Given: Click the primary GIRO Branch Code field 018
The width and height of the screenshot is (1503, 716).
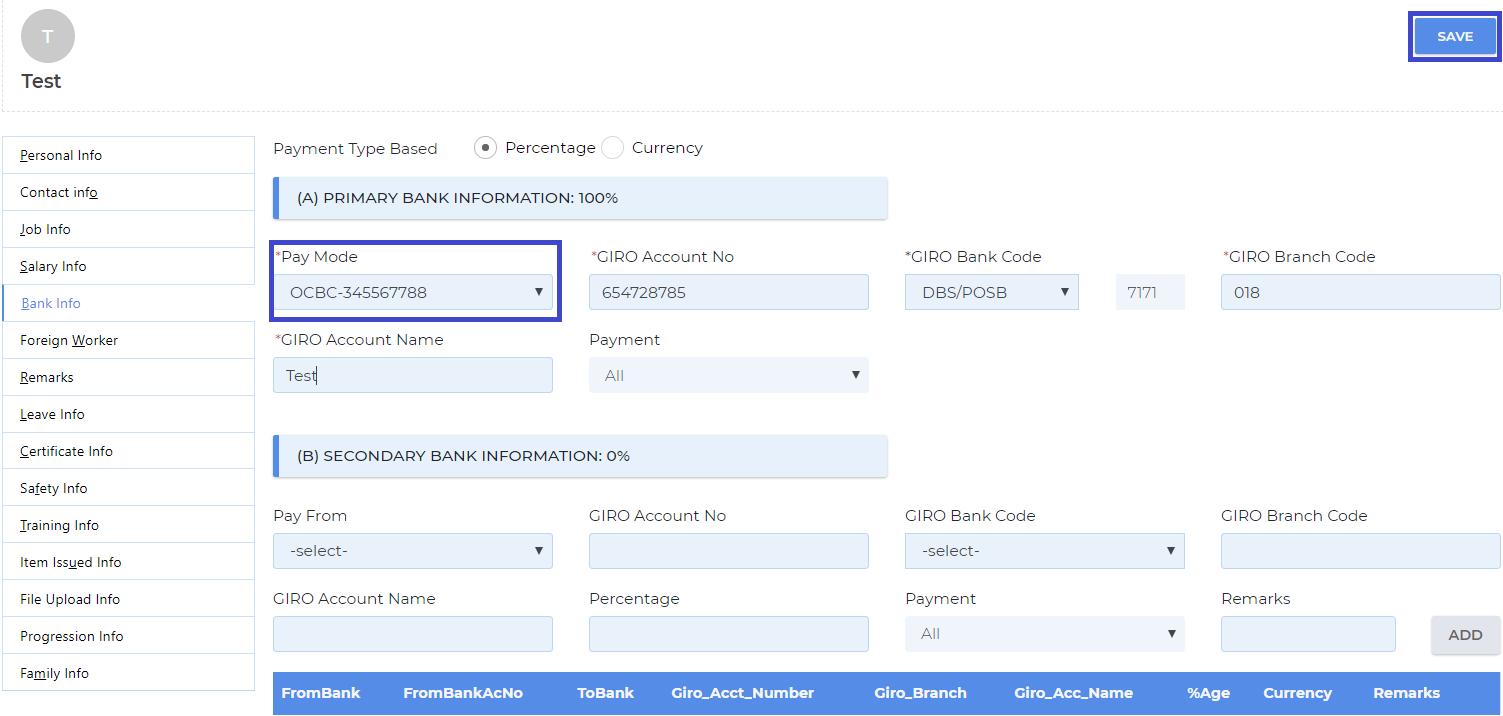Looking at the screenshot, I should tap(1361, 292).
